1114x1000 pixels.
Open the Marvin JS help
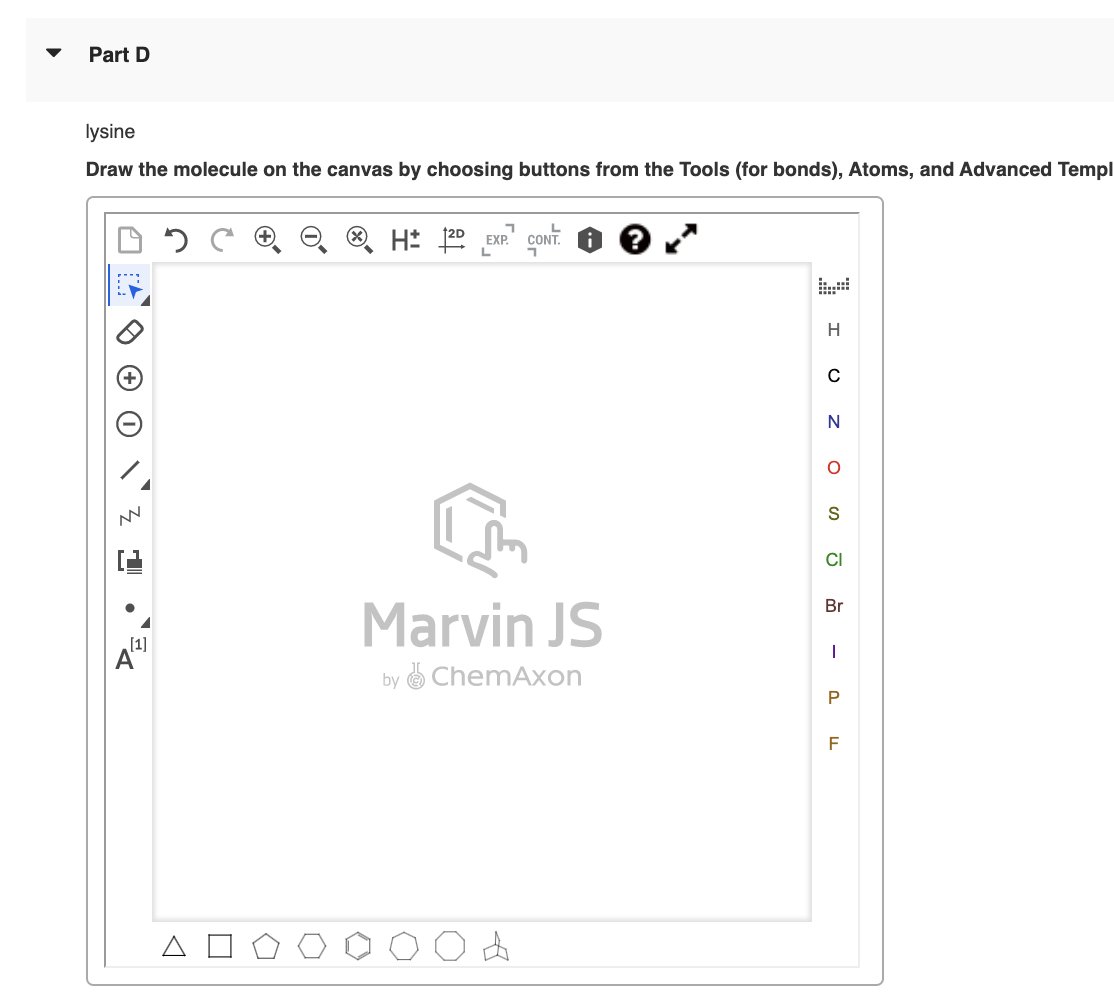[x=635, y=239]
